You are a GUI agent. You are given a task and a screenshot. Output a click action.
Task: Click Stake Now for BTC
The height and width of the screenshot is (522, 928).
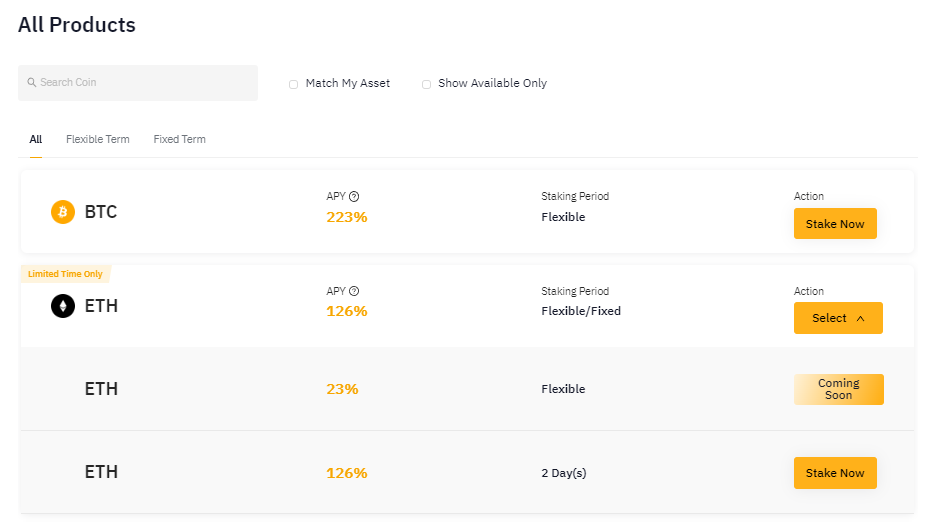point(835,224)
